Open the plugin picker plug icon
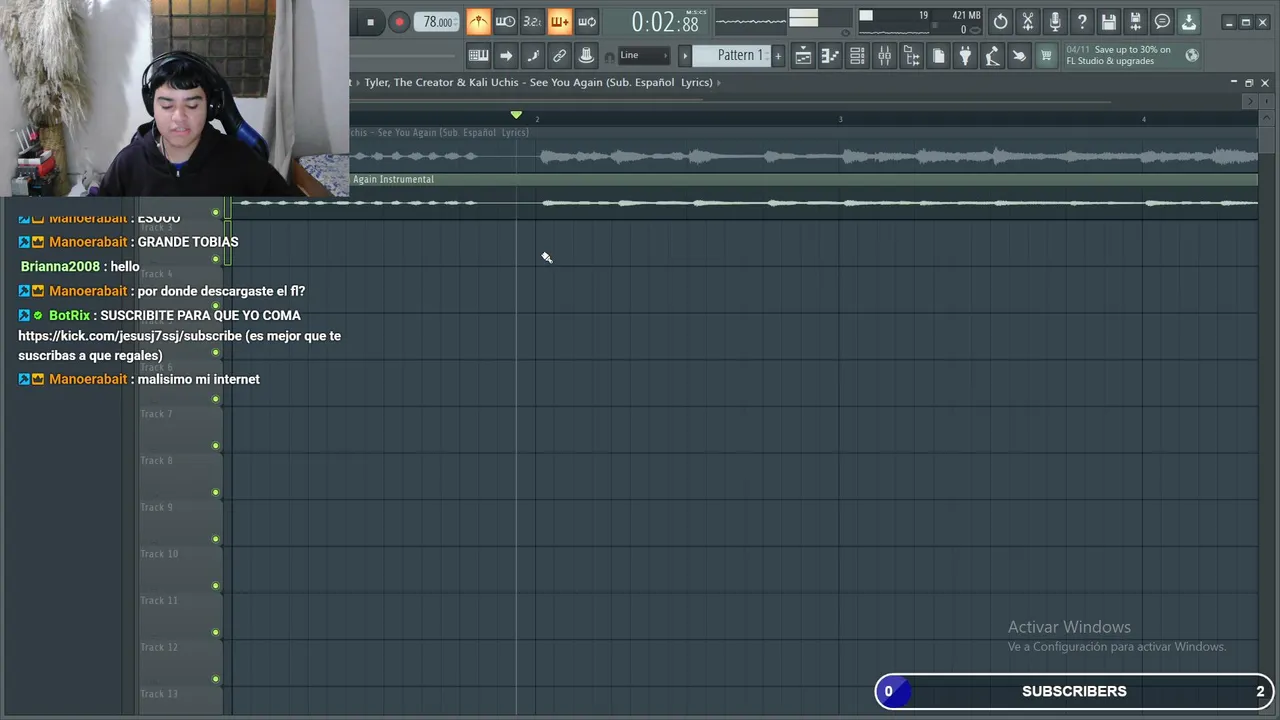 965,56
